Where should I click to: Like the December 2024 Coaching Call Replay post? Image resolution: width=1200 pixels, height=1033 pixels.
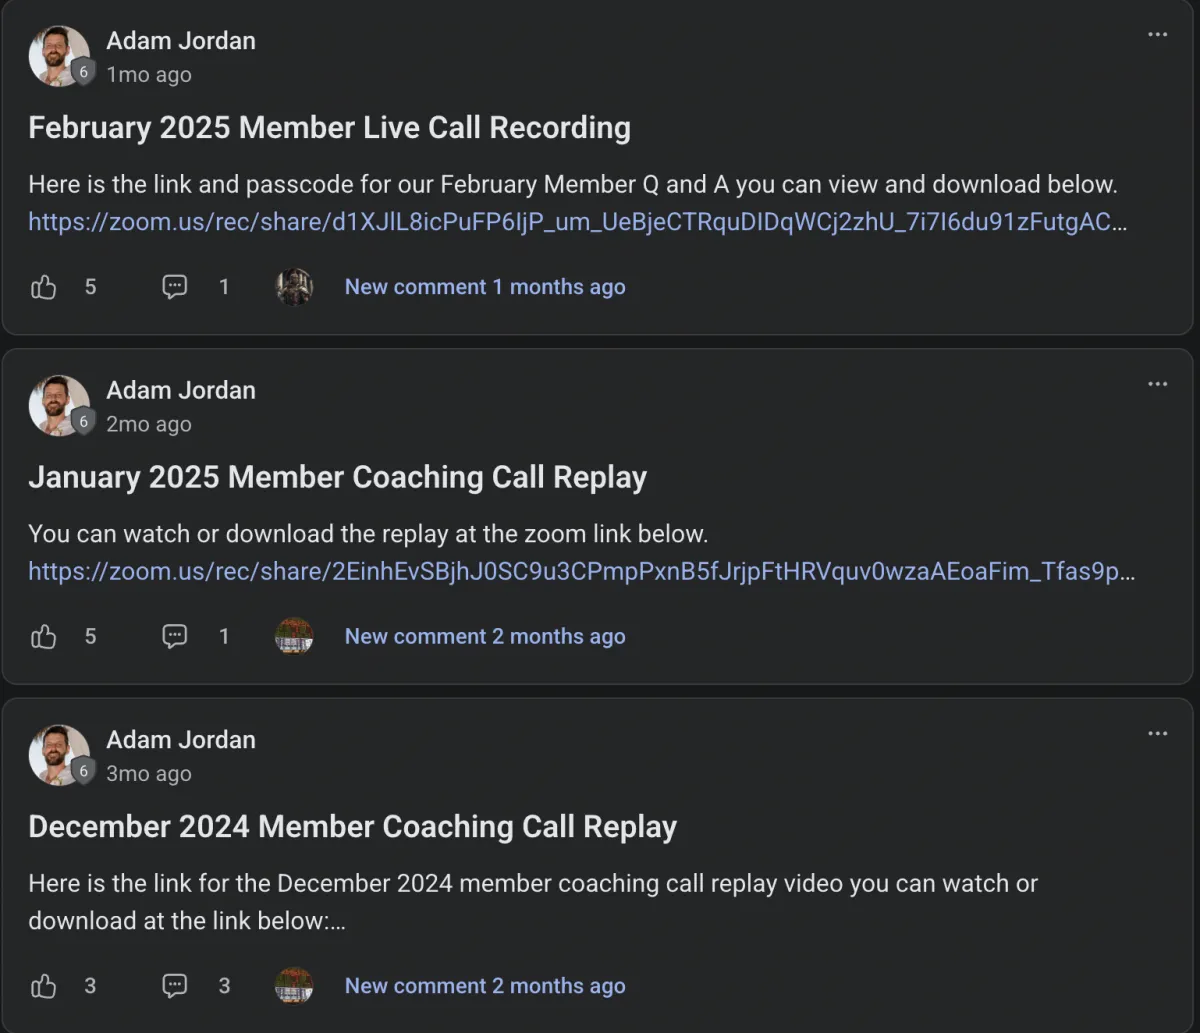tap(44, 986)
